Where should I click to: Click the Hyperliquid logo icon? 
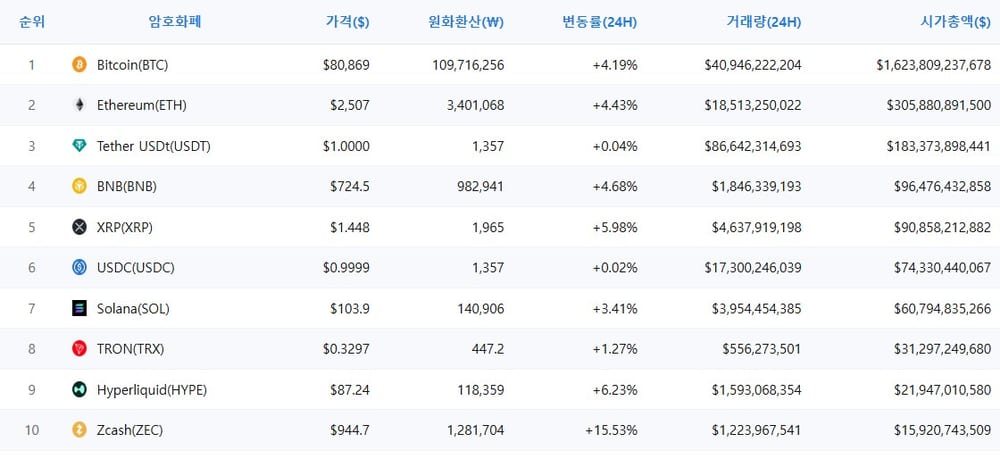79,390
